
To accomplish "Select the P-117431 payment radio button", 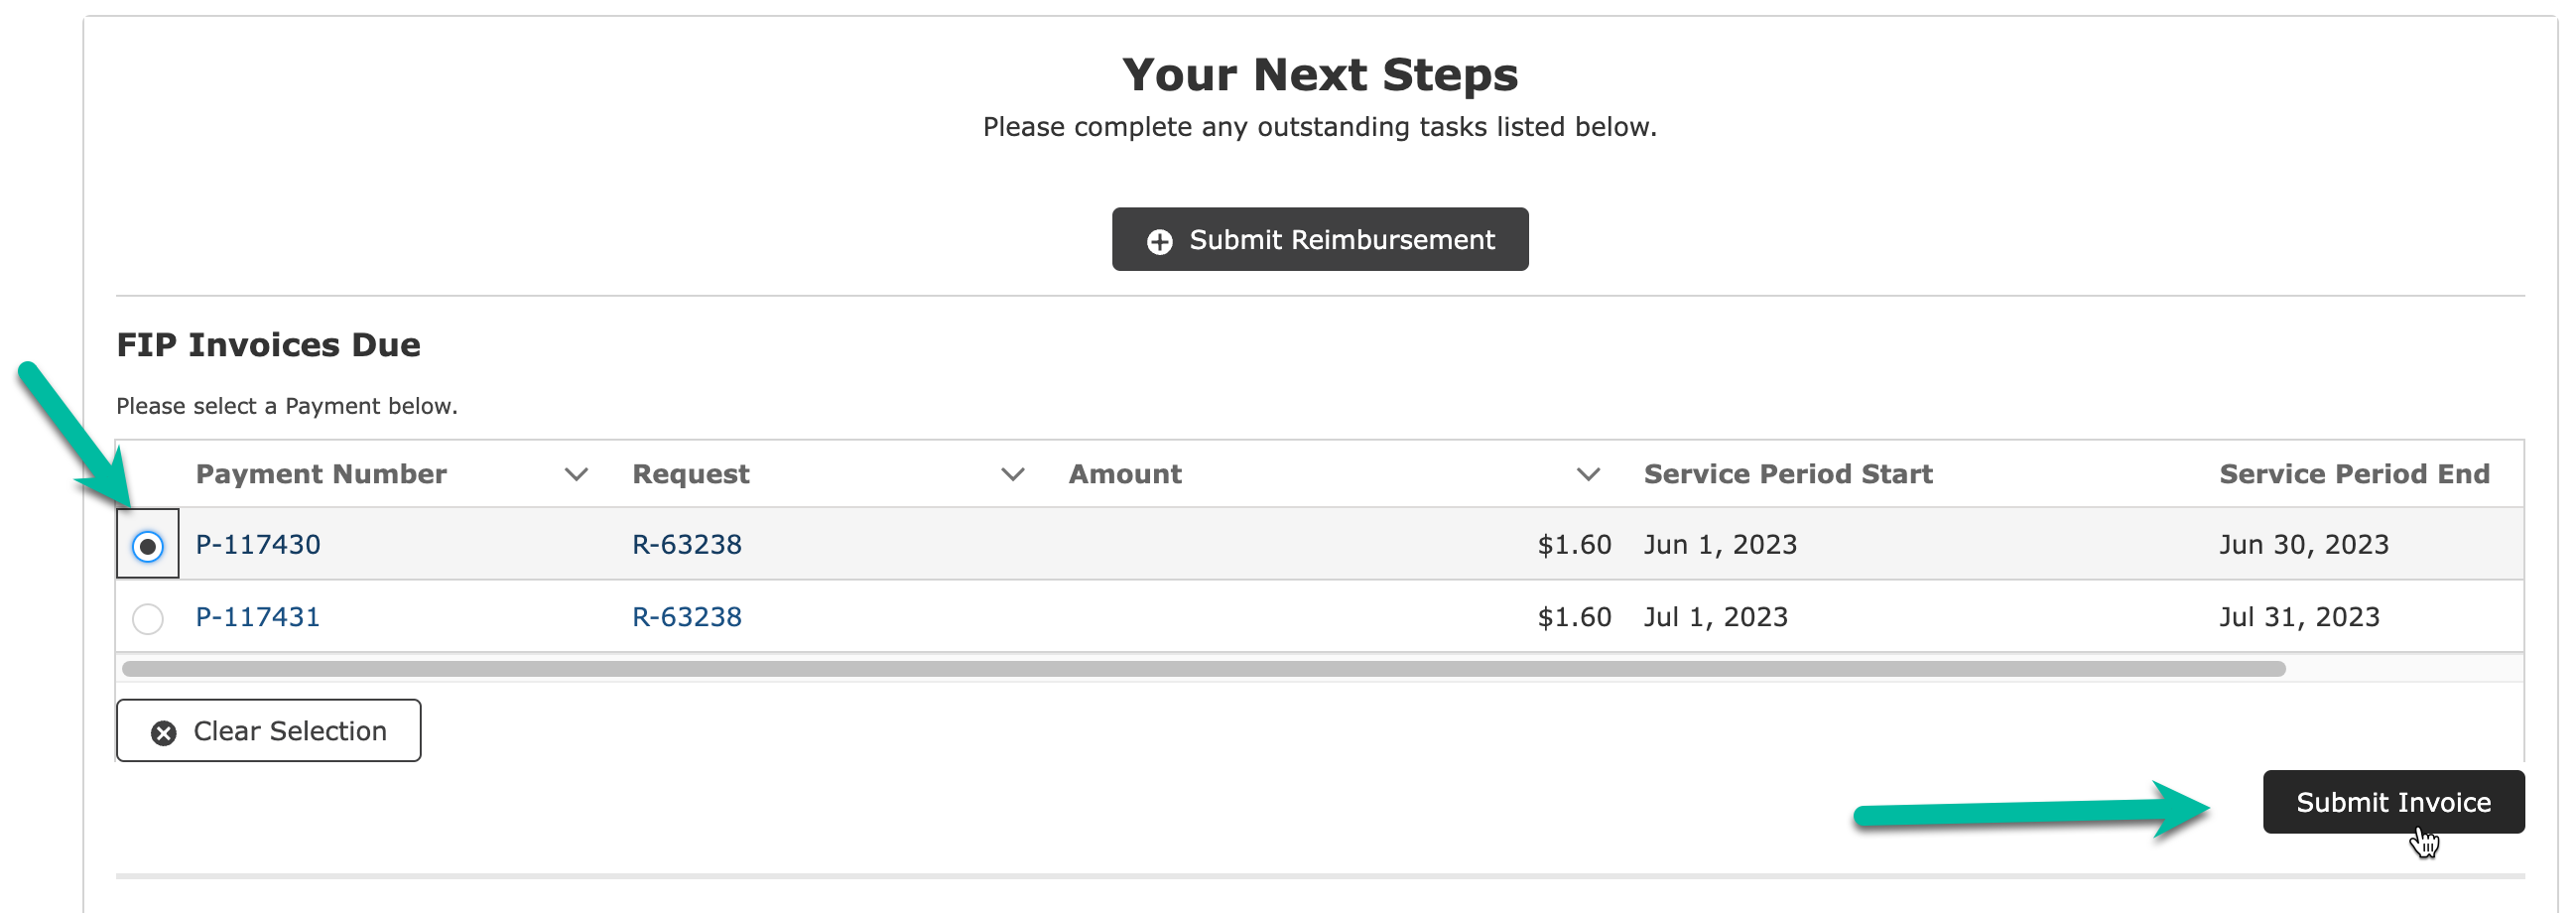I will click(x=148, y=619).
